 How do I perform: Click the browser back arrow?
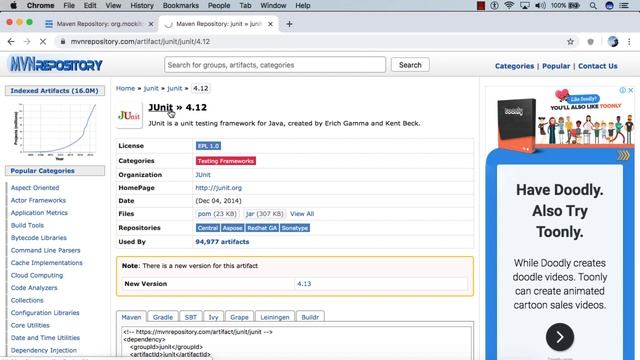[x=11, y=42]
